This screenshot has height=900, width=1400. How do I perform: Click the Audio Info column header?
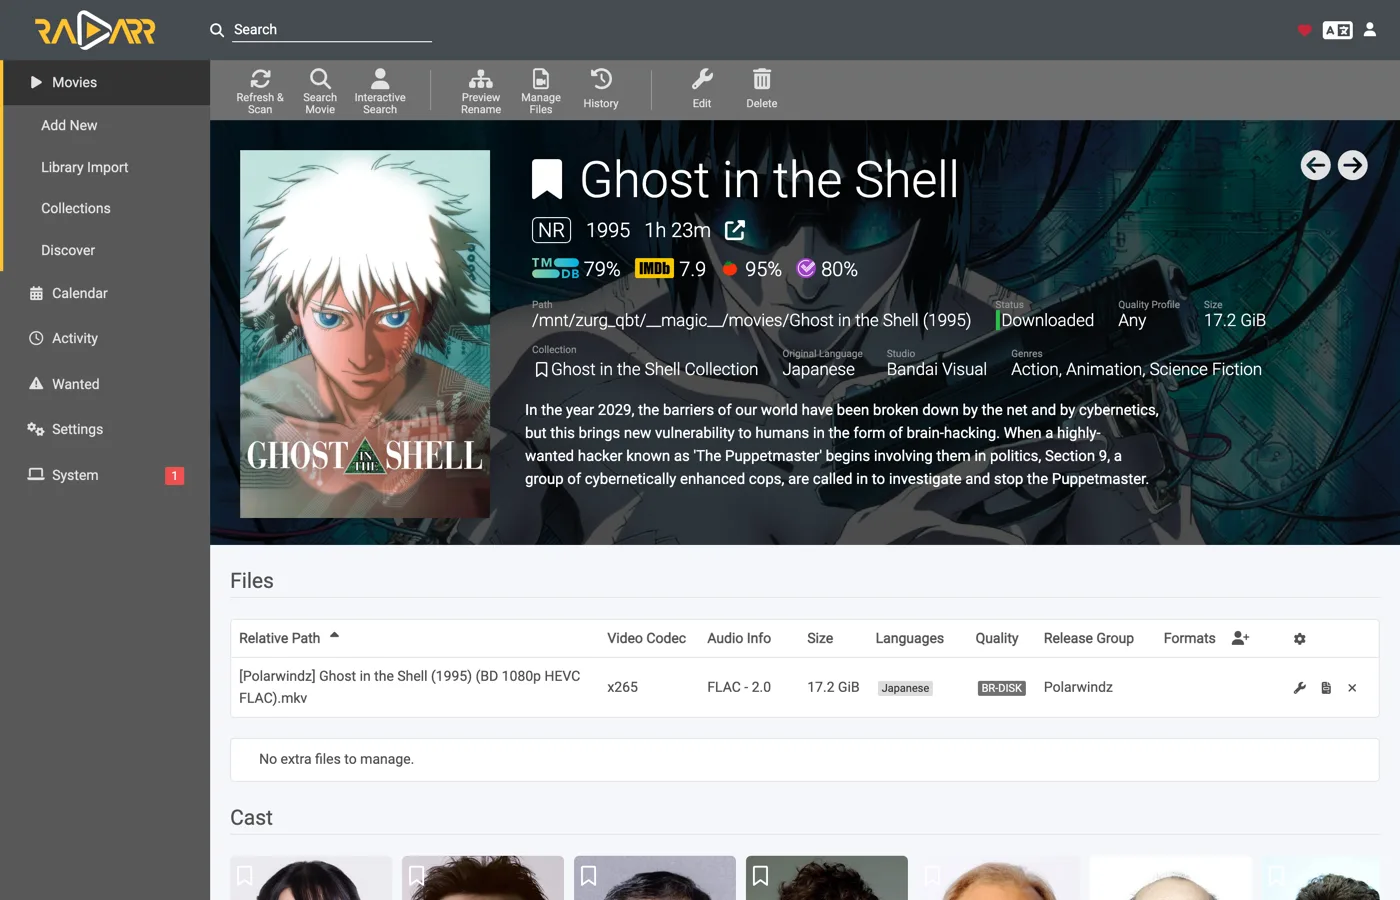click(x=739, y=638)
